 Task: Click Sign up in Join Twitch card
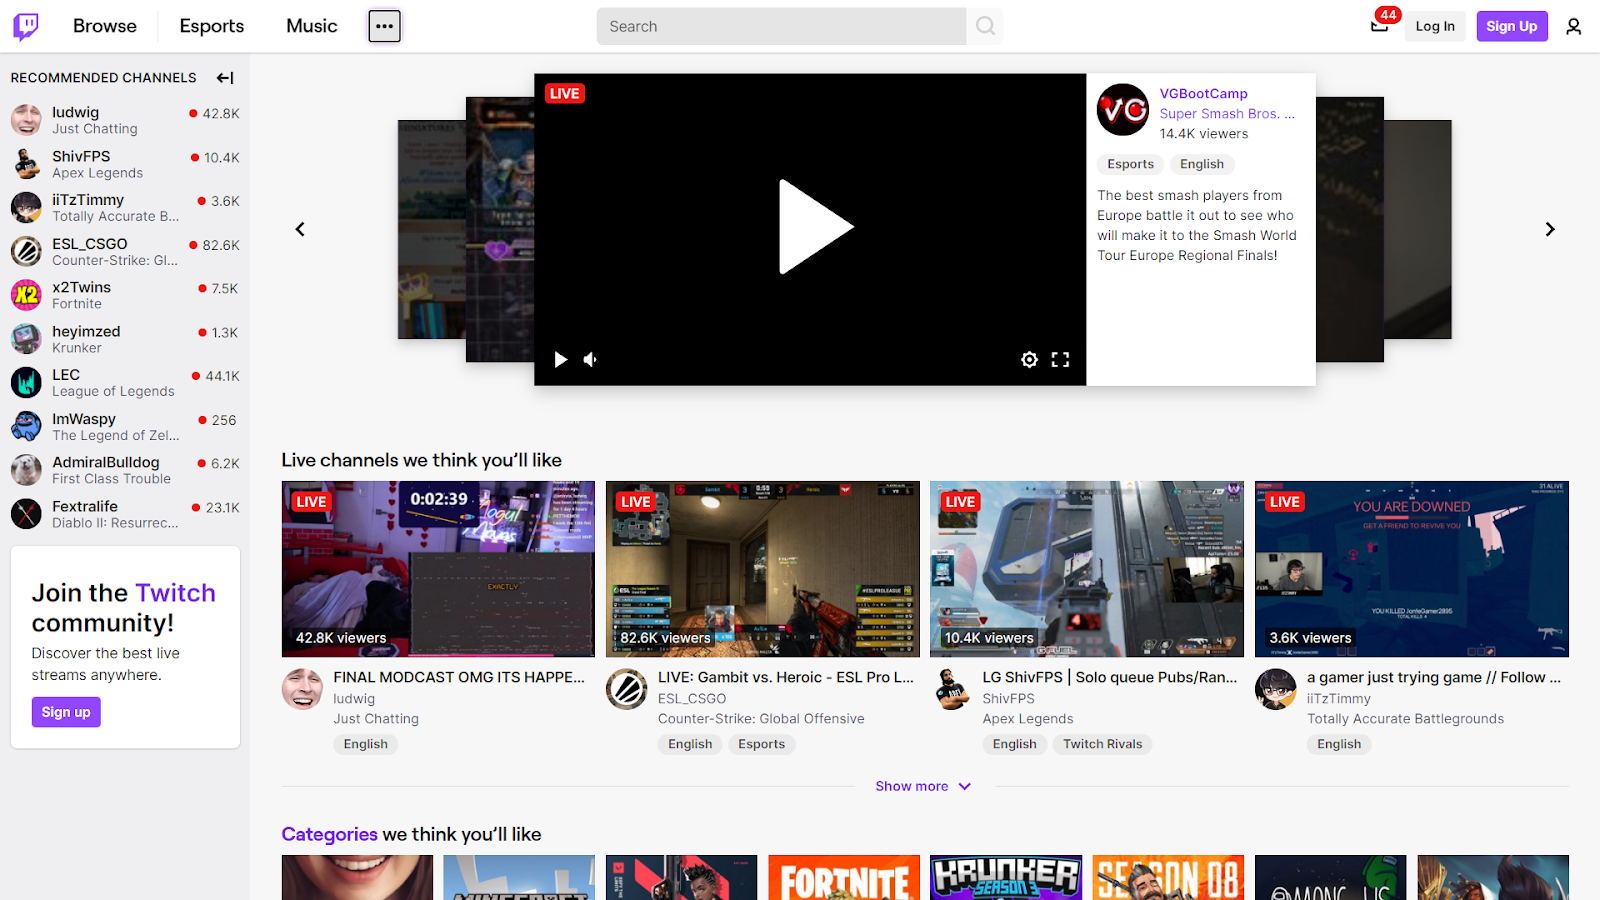[66, 712]
